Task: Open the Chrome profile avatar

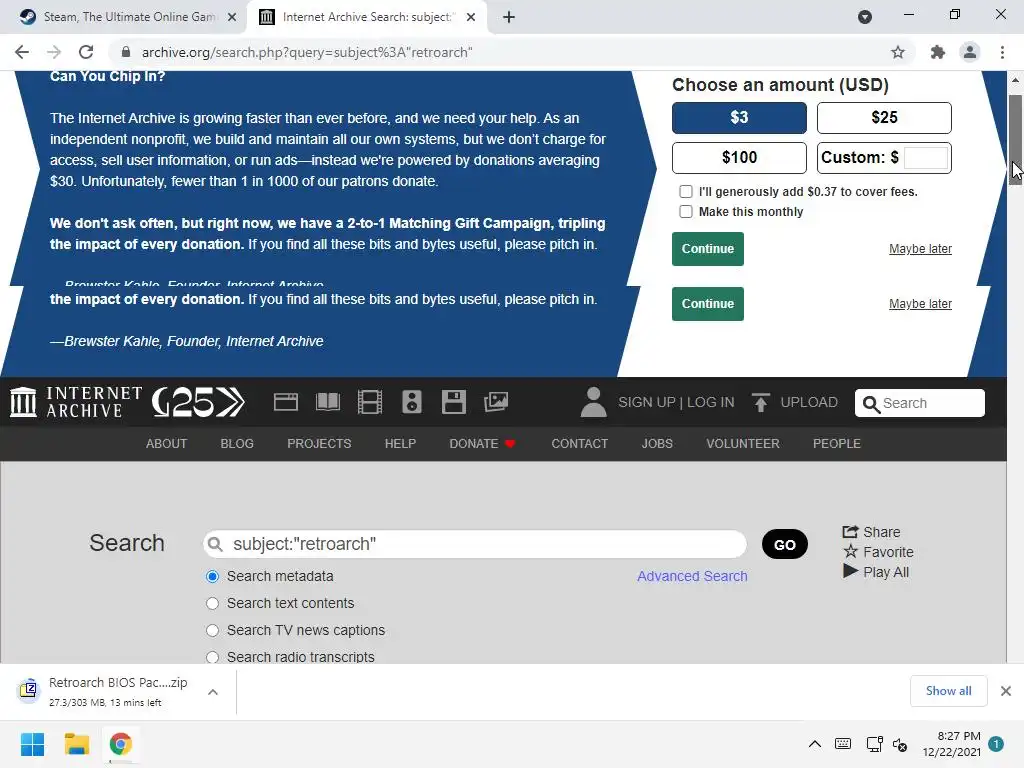Action: tap(970, 52)
